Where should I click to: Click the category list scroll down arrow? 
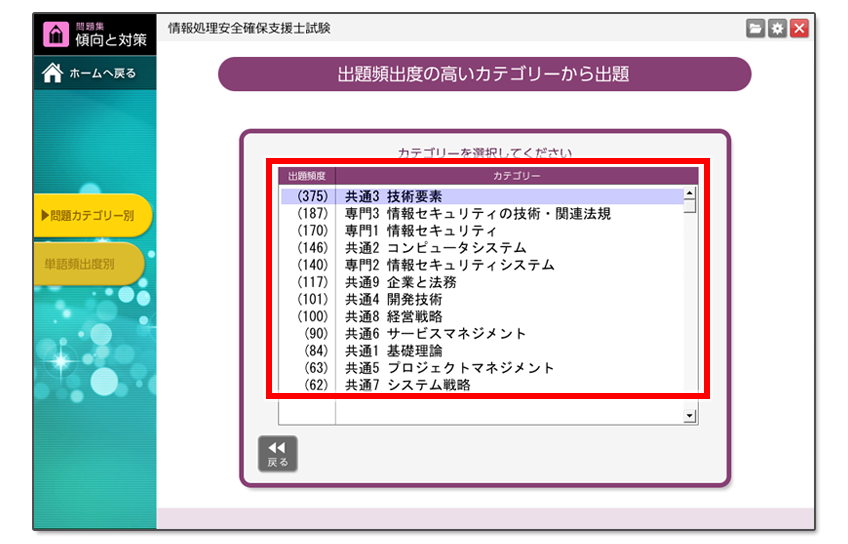coord(690,416)
